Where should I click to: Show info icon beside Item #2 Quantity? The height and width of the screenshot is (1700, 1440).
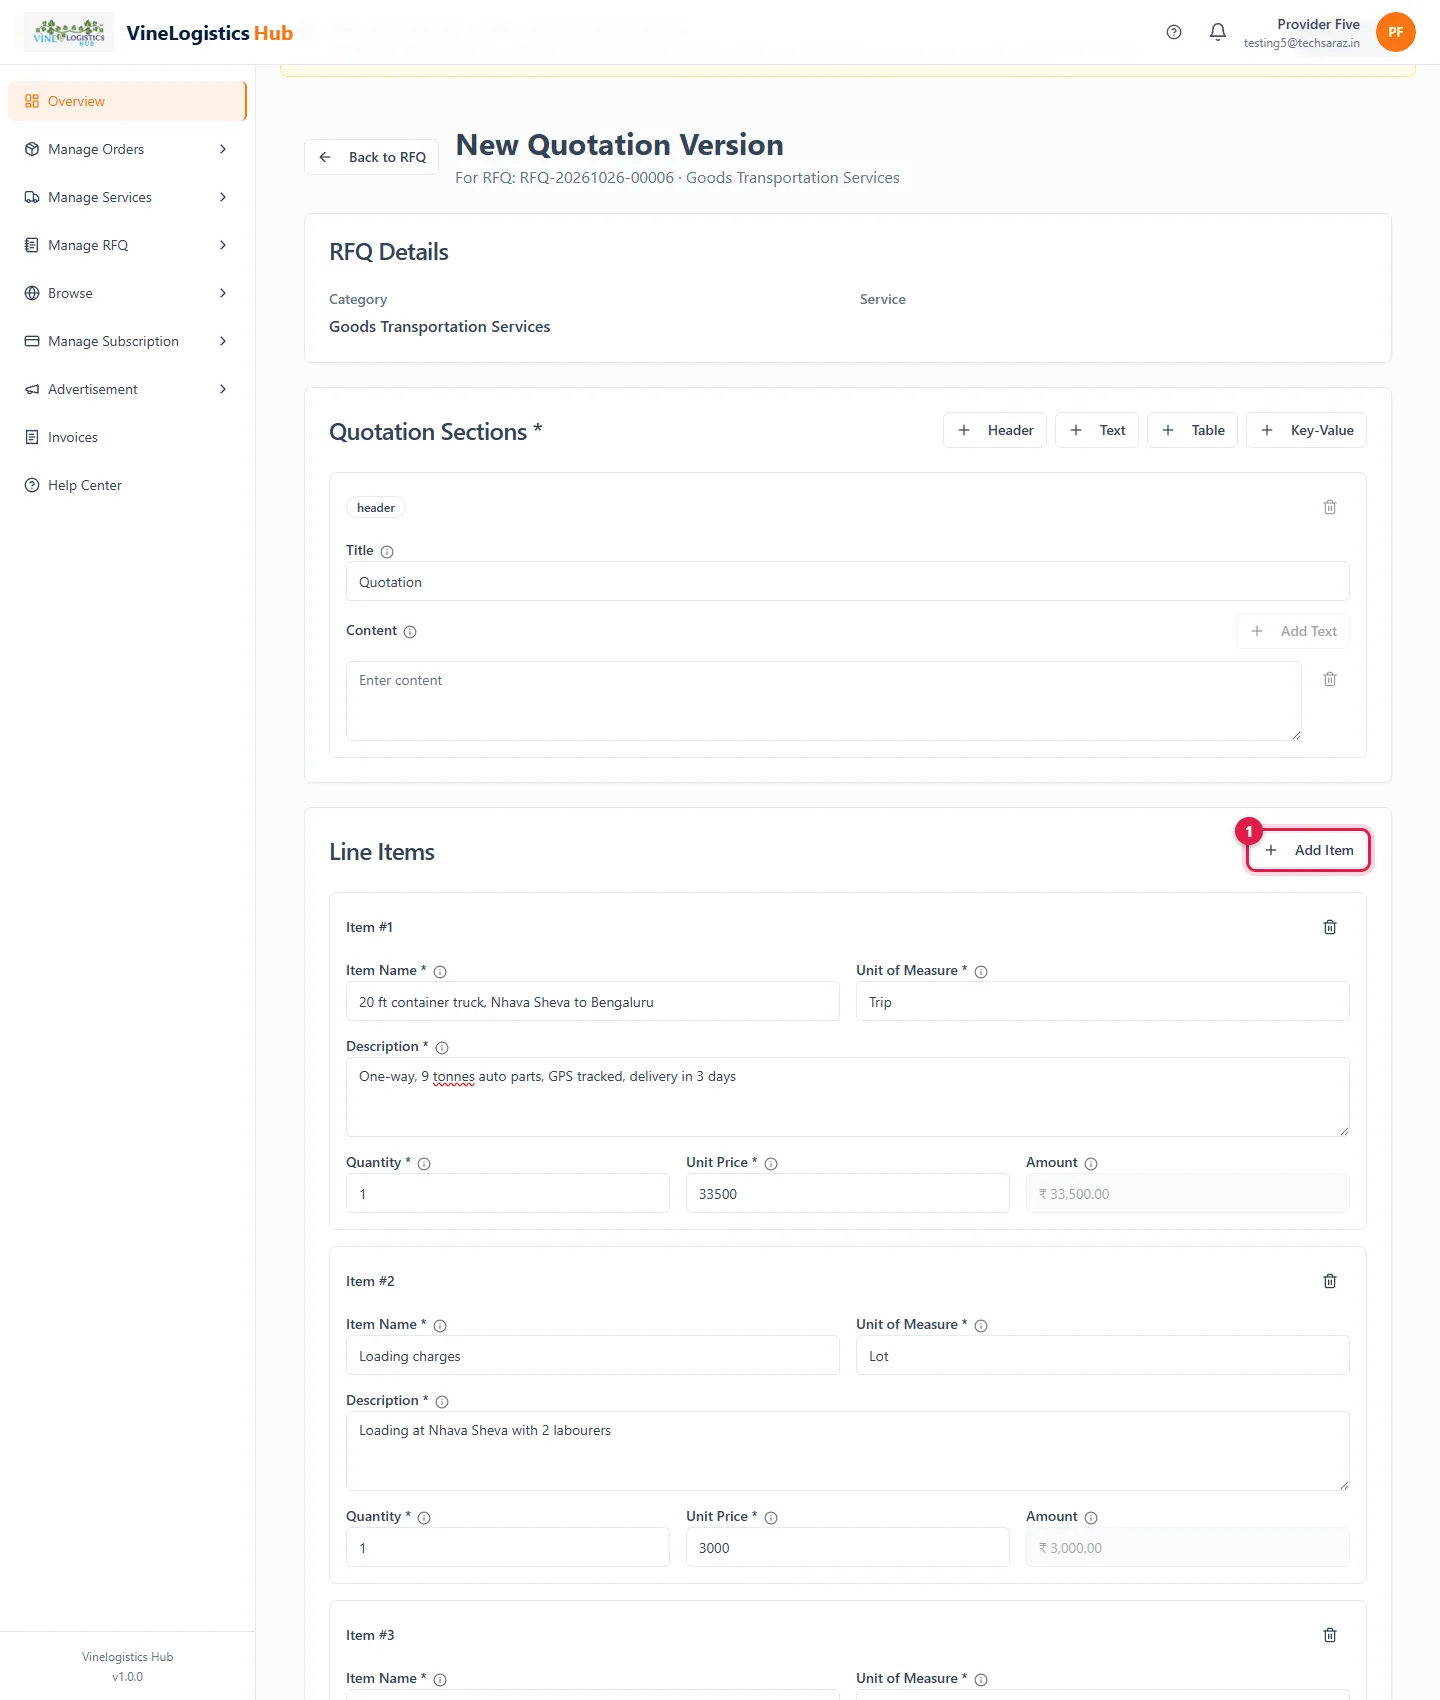click(x=424, y=1518)
